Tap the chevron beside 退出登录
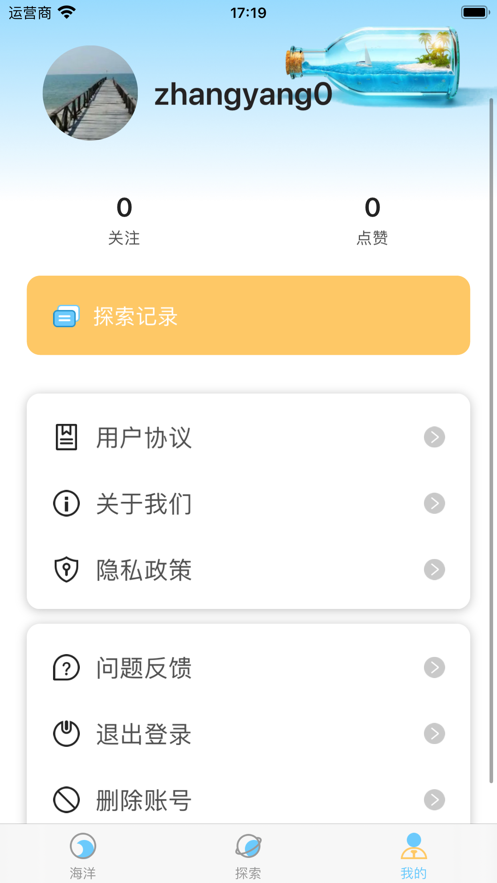 tap(435, 734)
